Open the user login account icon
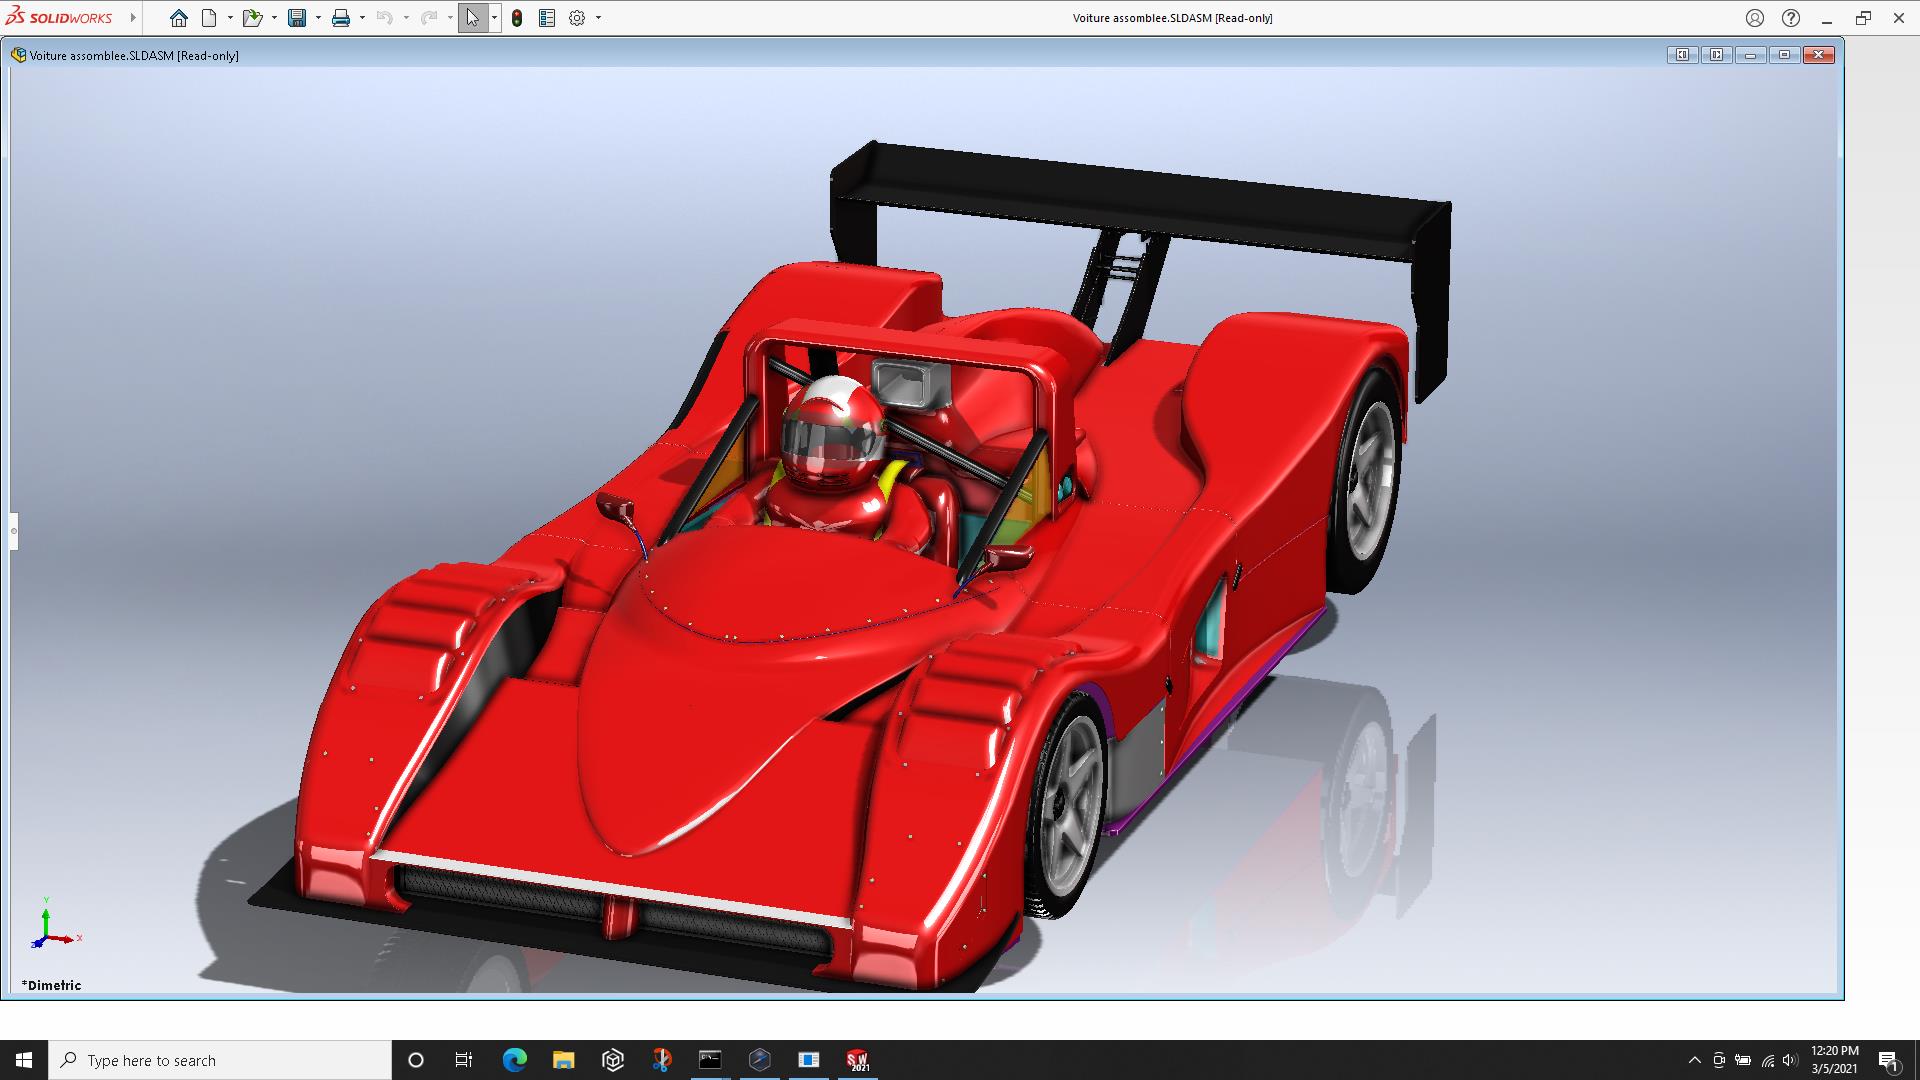Image resolution: width=1920 pixels, height=1080 pixels. [x=1755, y=18]
